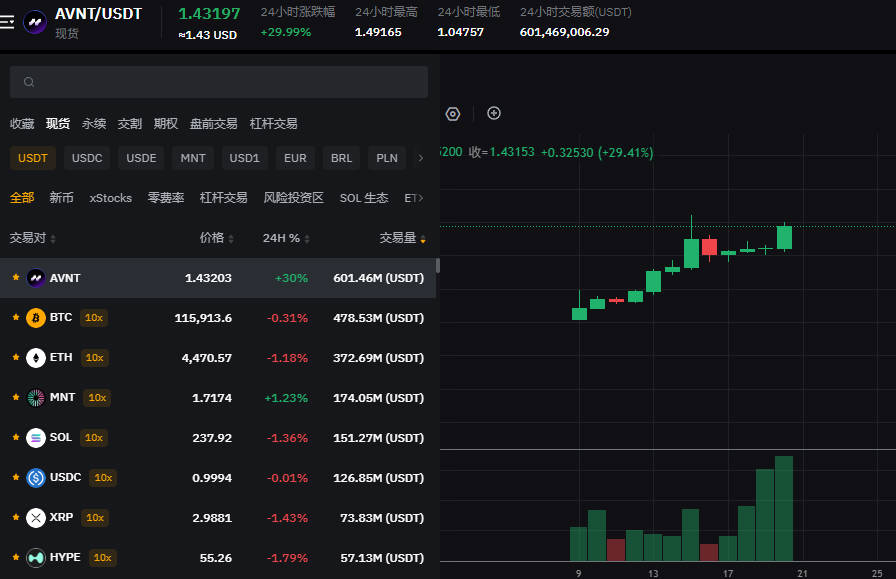The width and height of the screenshot is (896, 579).
Task: Select MNT quote currency button
Action: click(193, 158)
